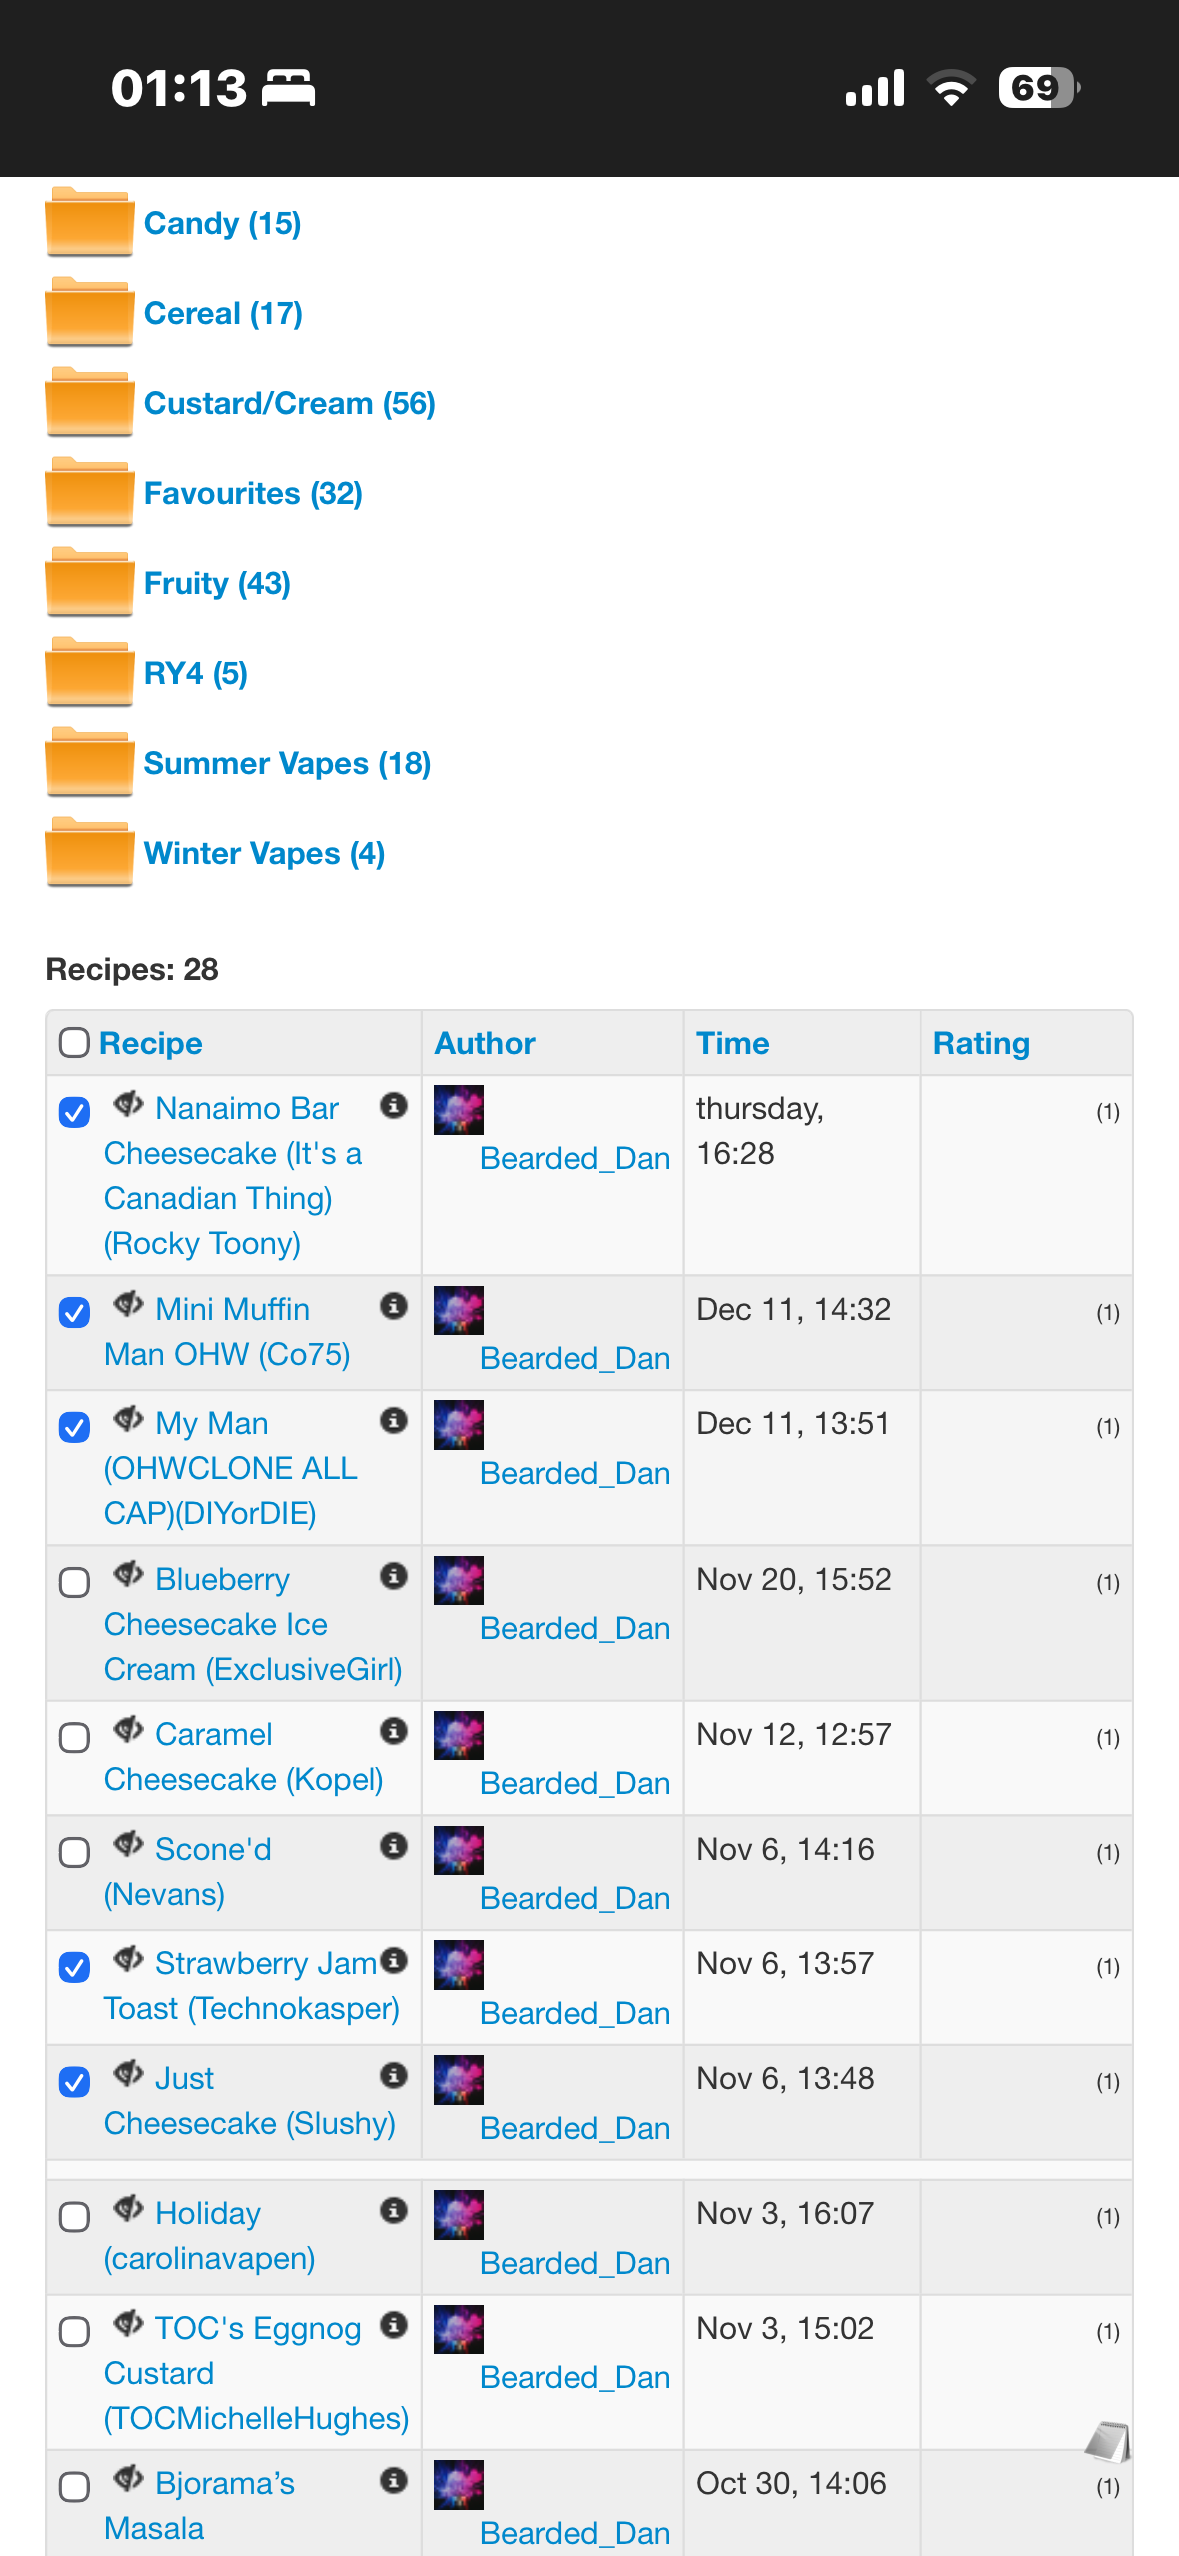1179x2556 pixels.
Task: Toggle the select-all checkbox beside Recipe header
Action: [74, 1043]
